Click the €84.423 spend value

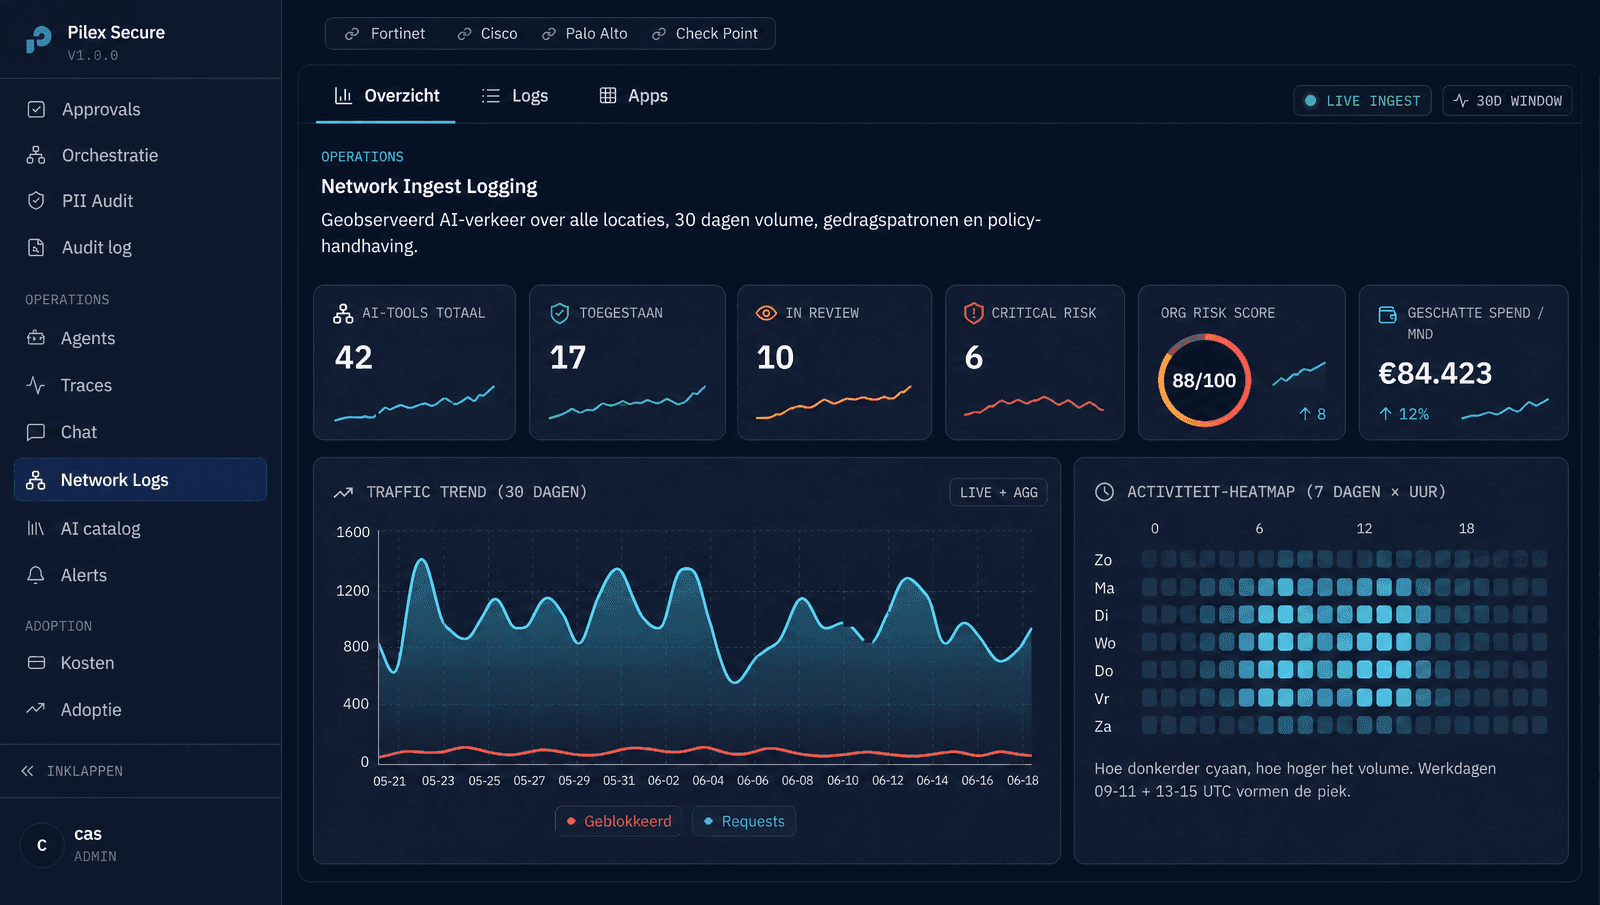click(x=1435, y=373)
